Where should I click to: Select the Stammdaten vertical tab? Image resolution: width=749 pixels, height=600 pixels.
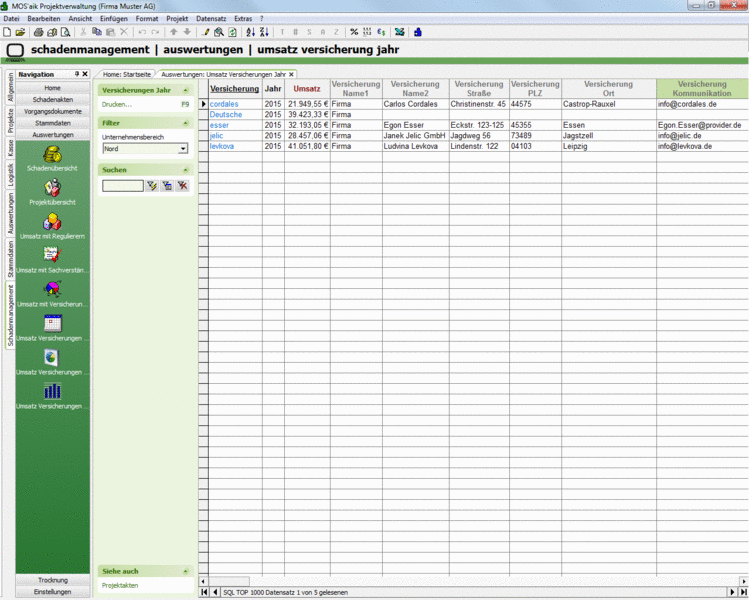pyautogui.click(x=10, y=259)
